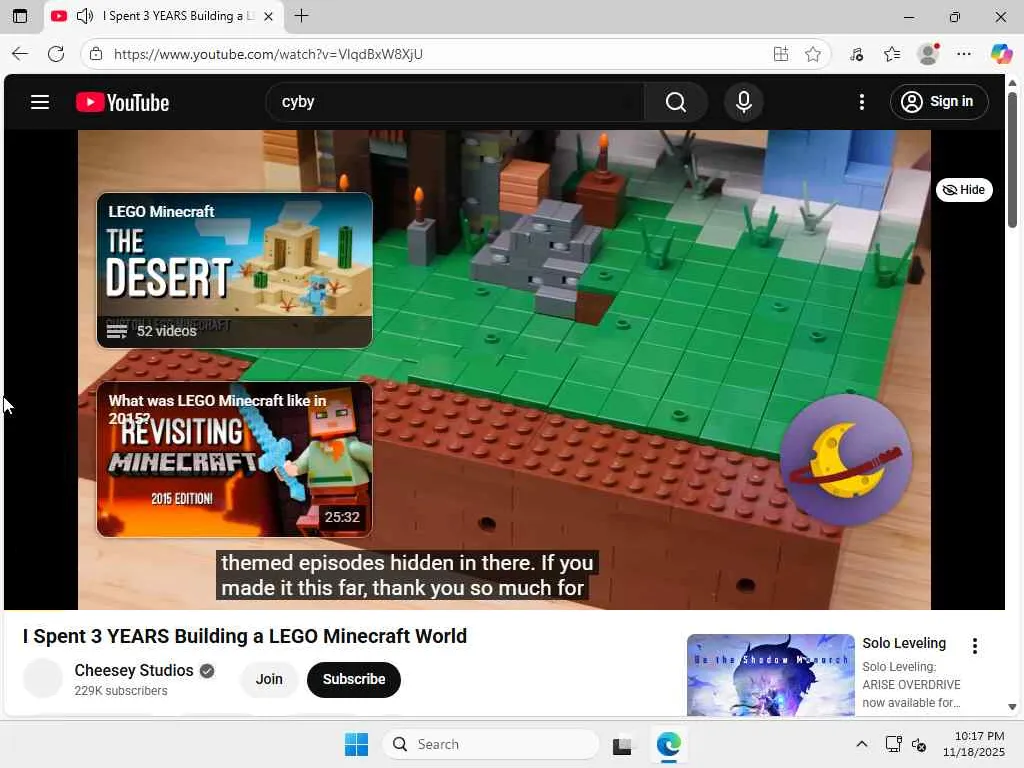1024x768 pixels.
Task: Focus the YouTube search box containing cyby
Action: [x=456, y=102]
